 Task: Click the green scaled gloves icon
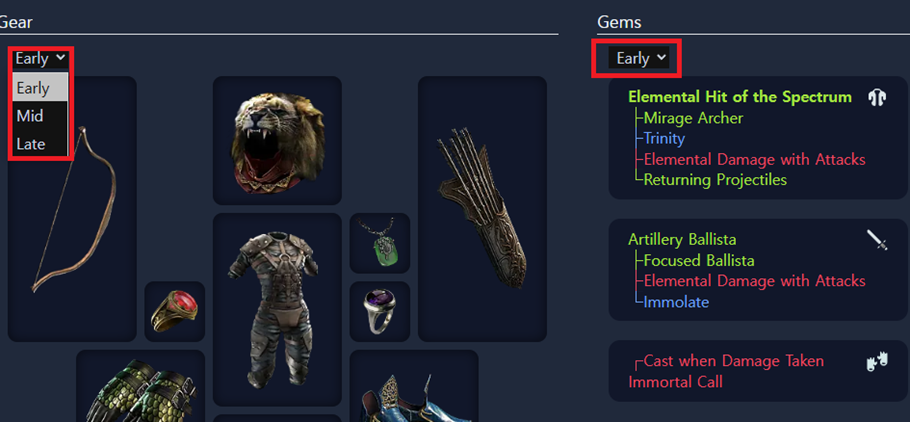[x=140, y=391]
